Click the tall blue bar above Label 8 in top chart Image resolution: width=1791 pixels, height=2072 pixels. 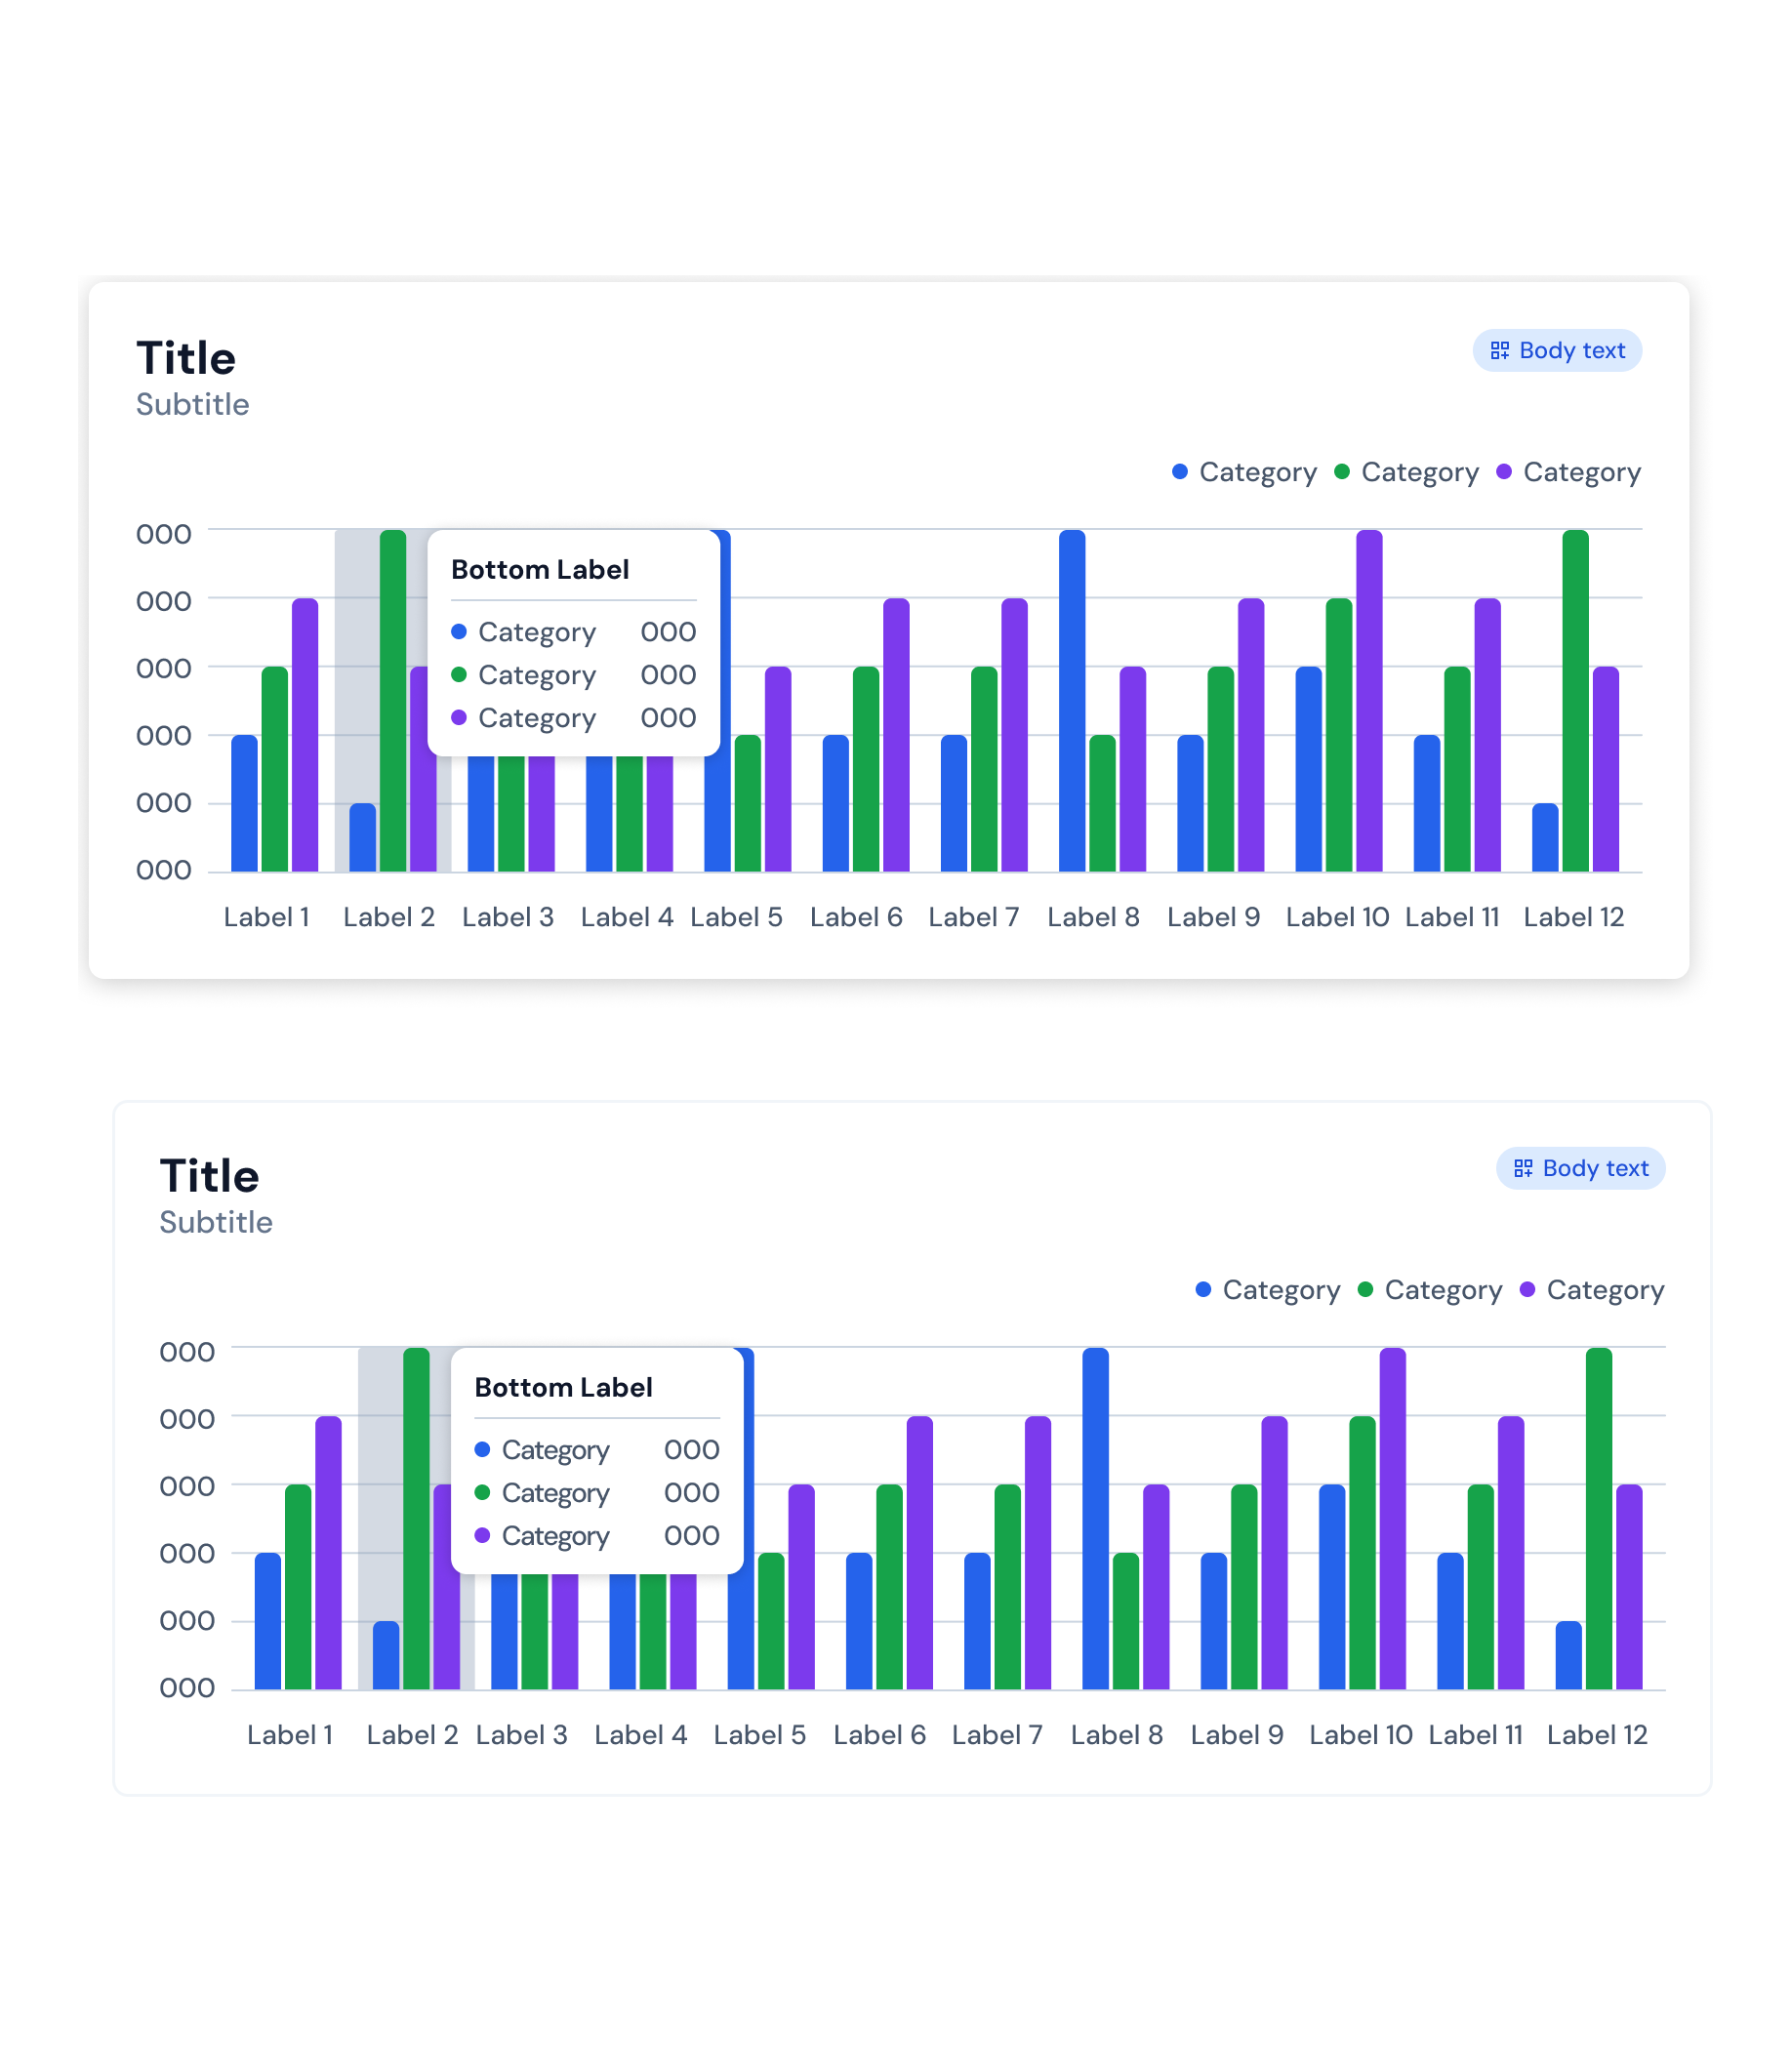1071,700
